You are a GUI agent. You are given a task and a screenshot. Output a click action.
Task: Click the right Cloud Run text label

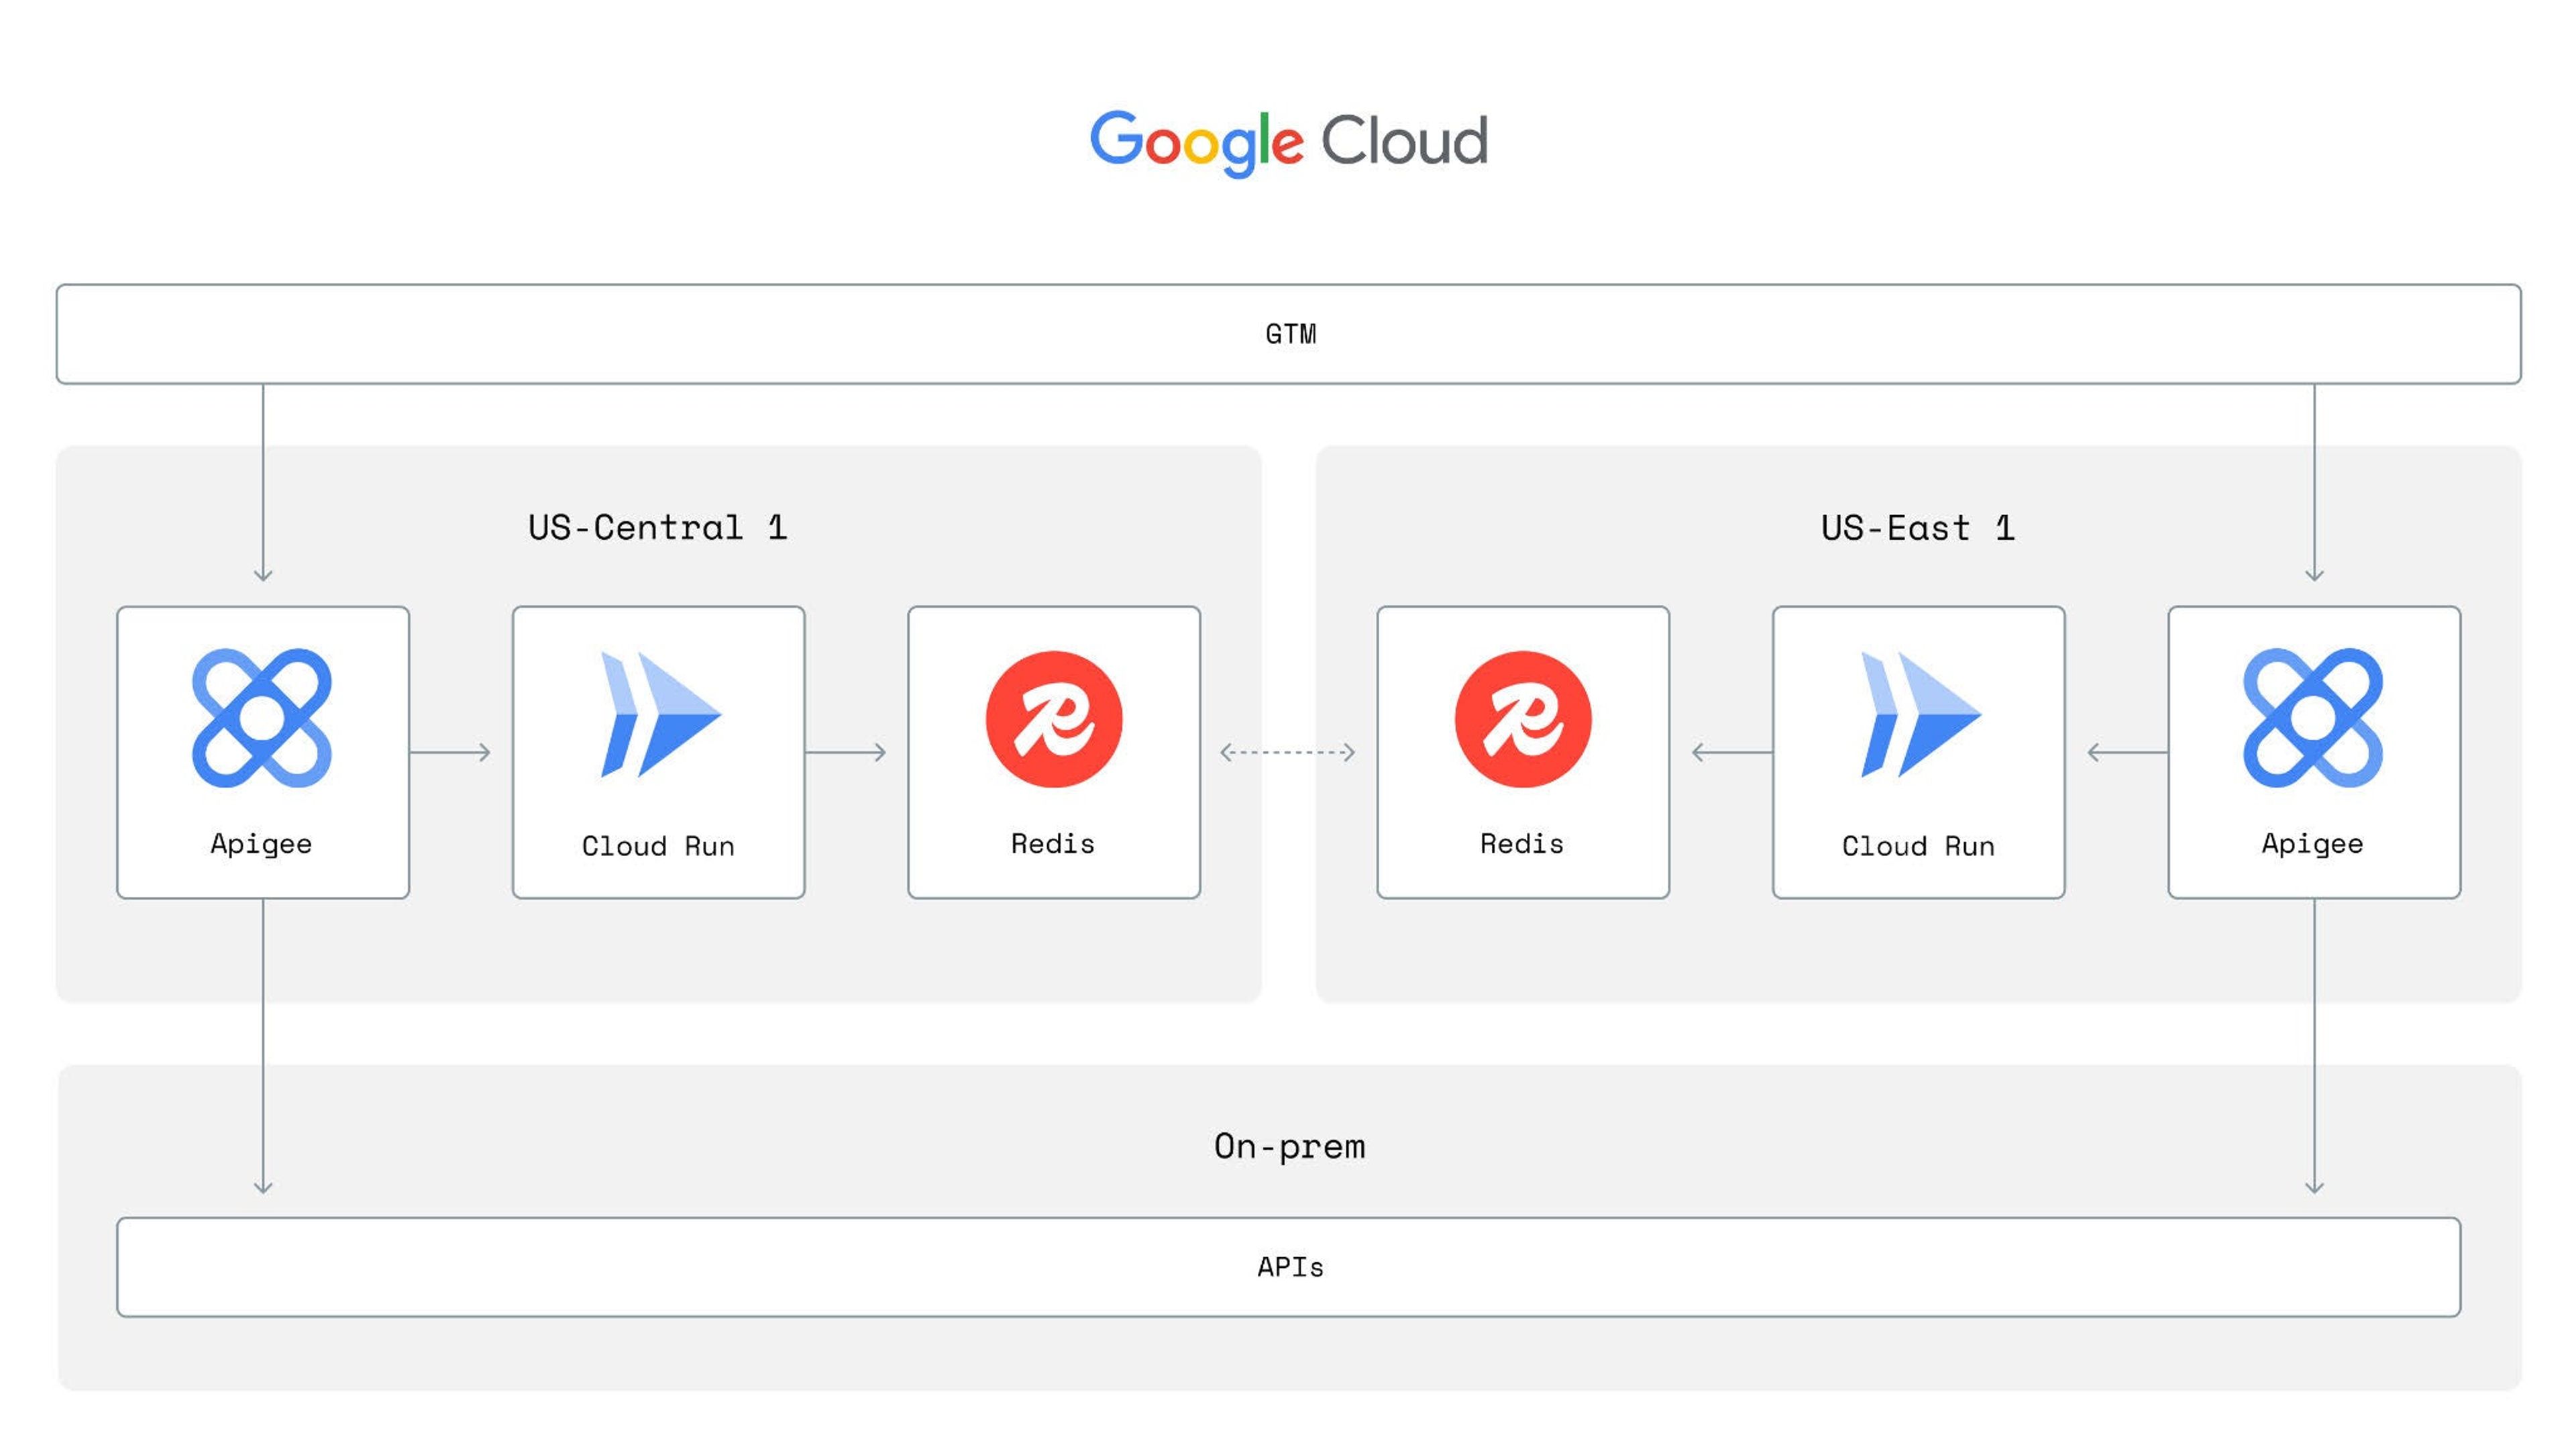[1918, 846]
